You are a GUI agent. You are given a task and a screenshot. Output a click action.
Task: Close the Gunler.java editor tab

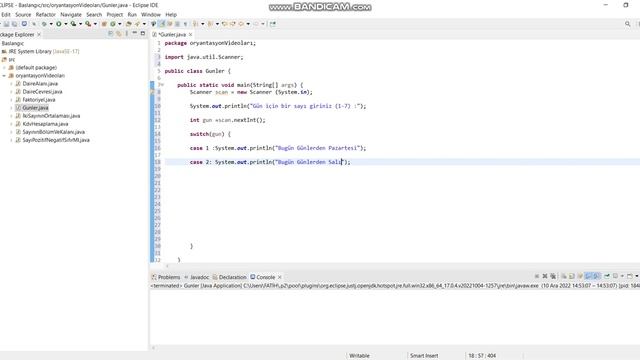point(190,35)
